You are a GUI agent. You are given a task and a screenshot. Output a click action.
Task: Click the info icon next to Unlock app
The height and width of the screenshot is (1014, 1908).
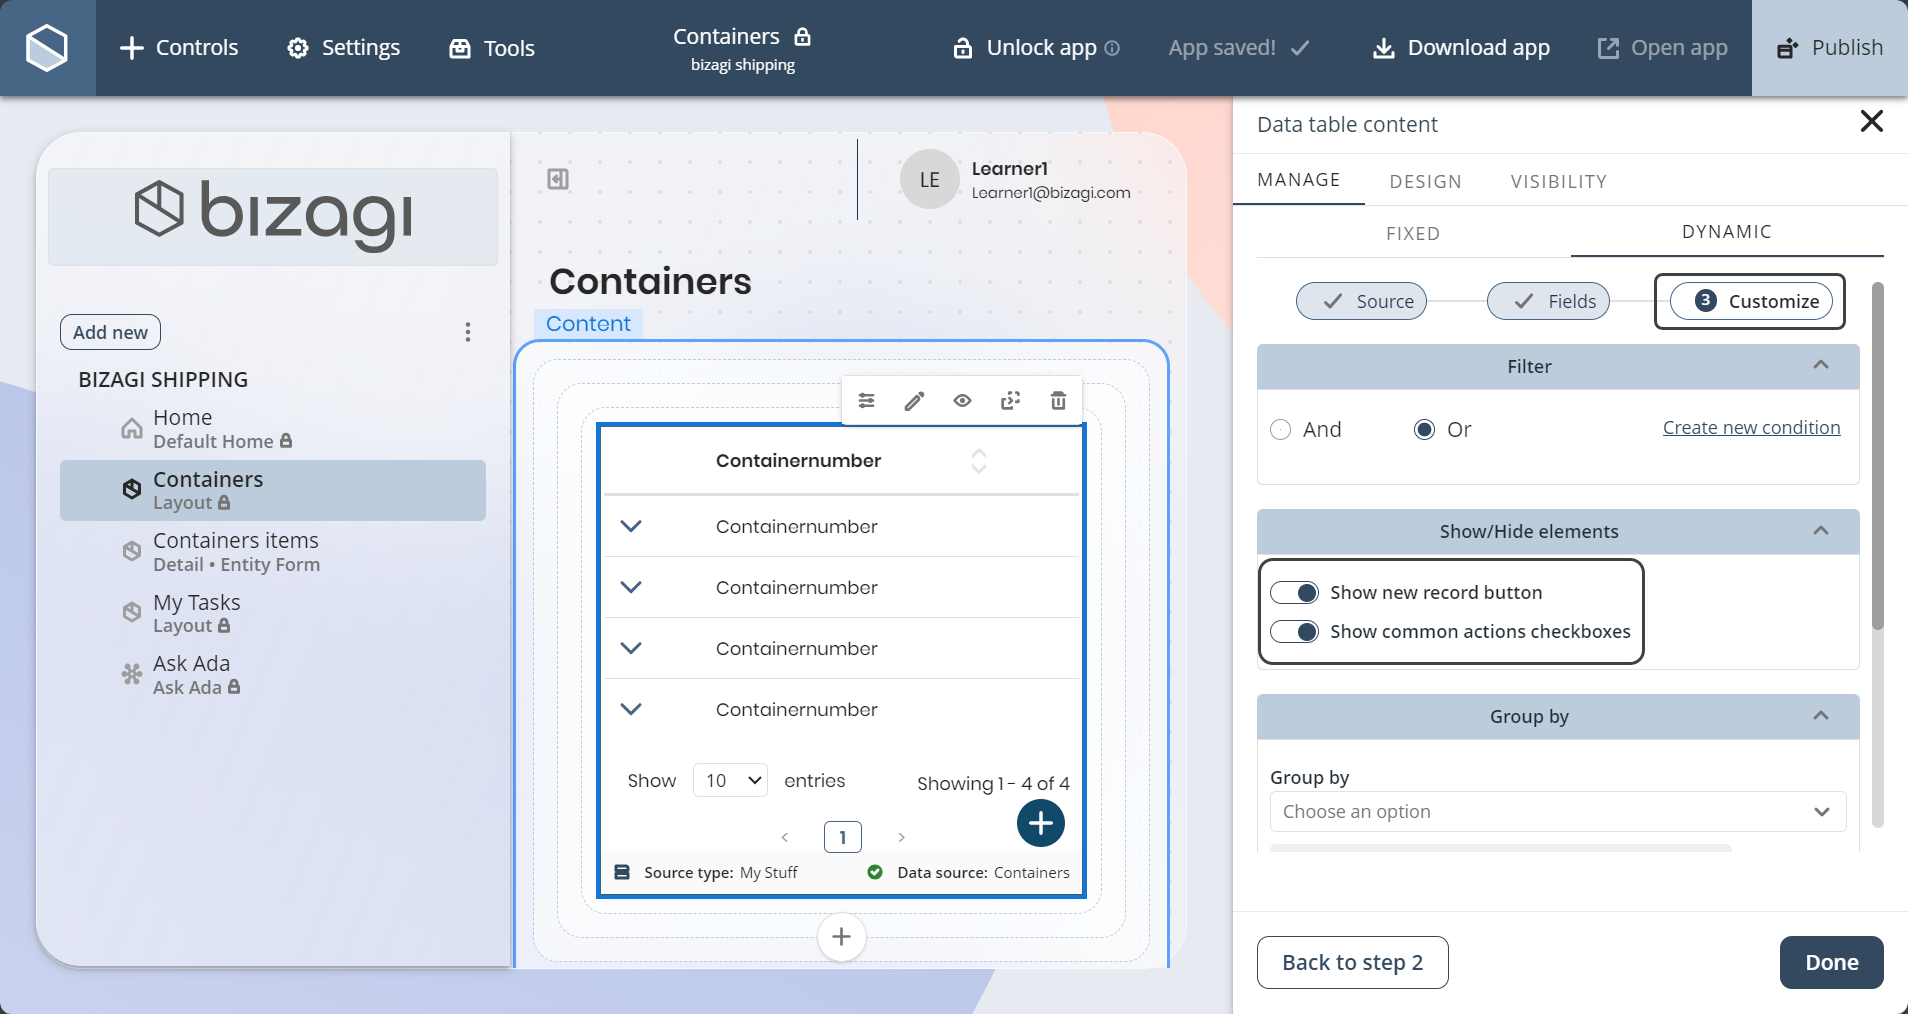1112,48
